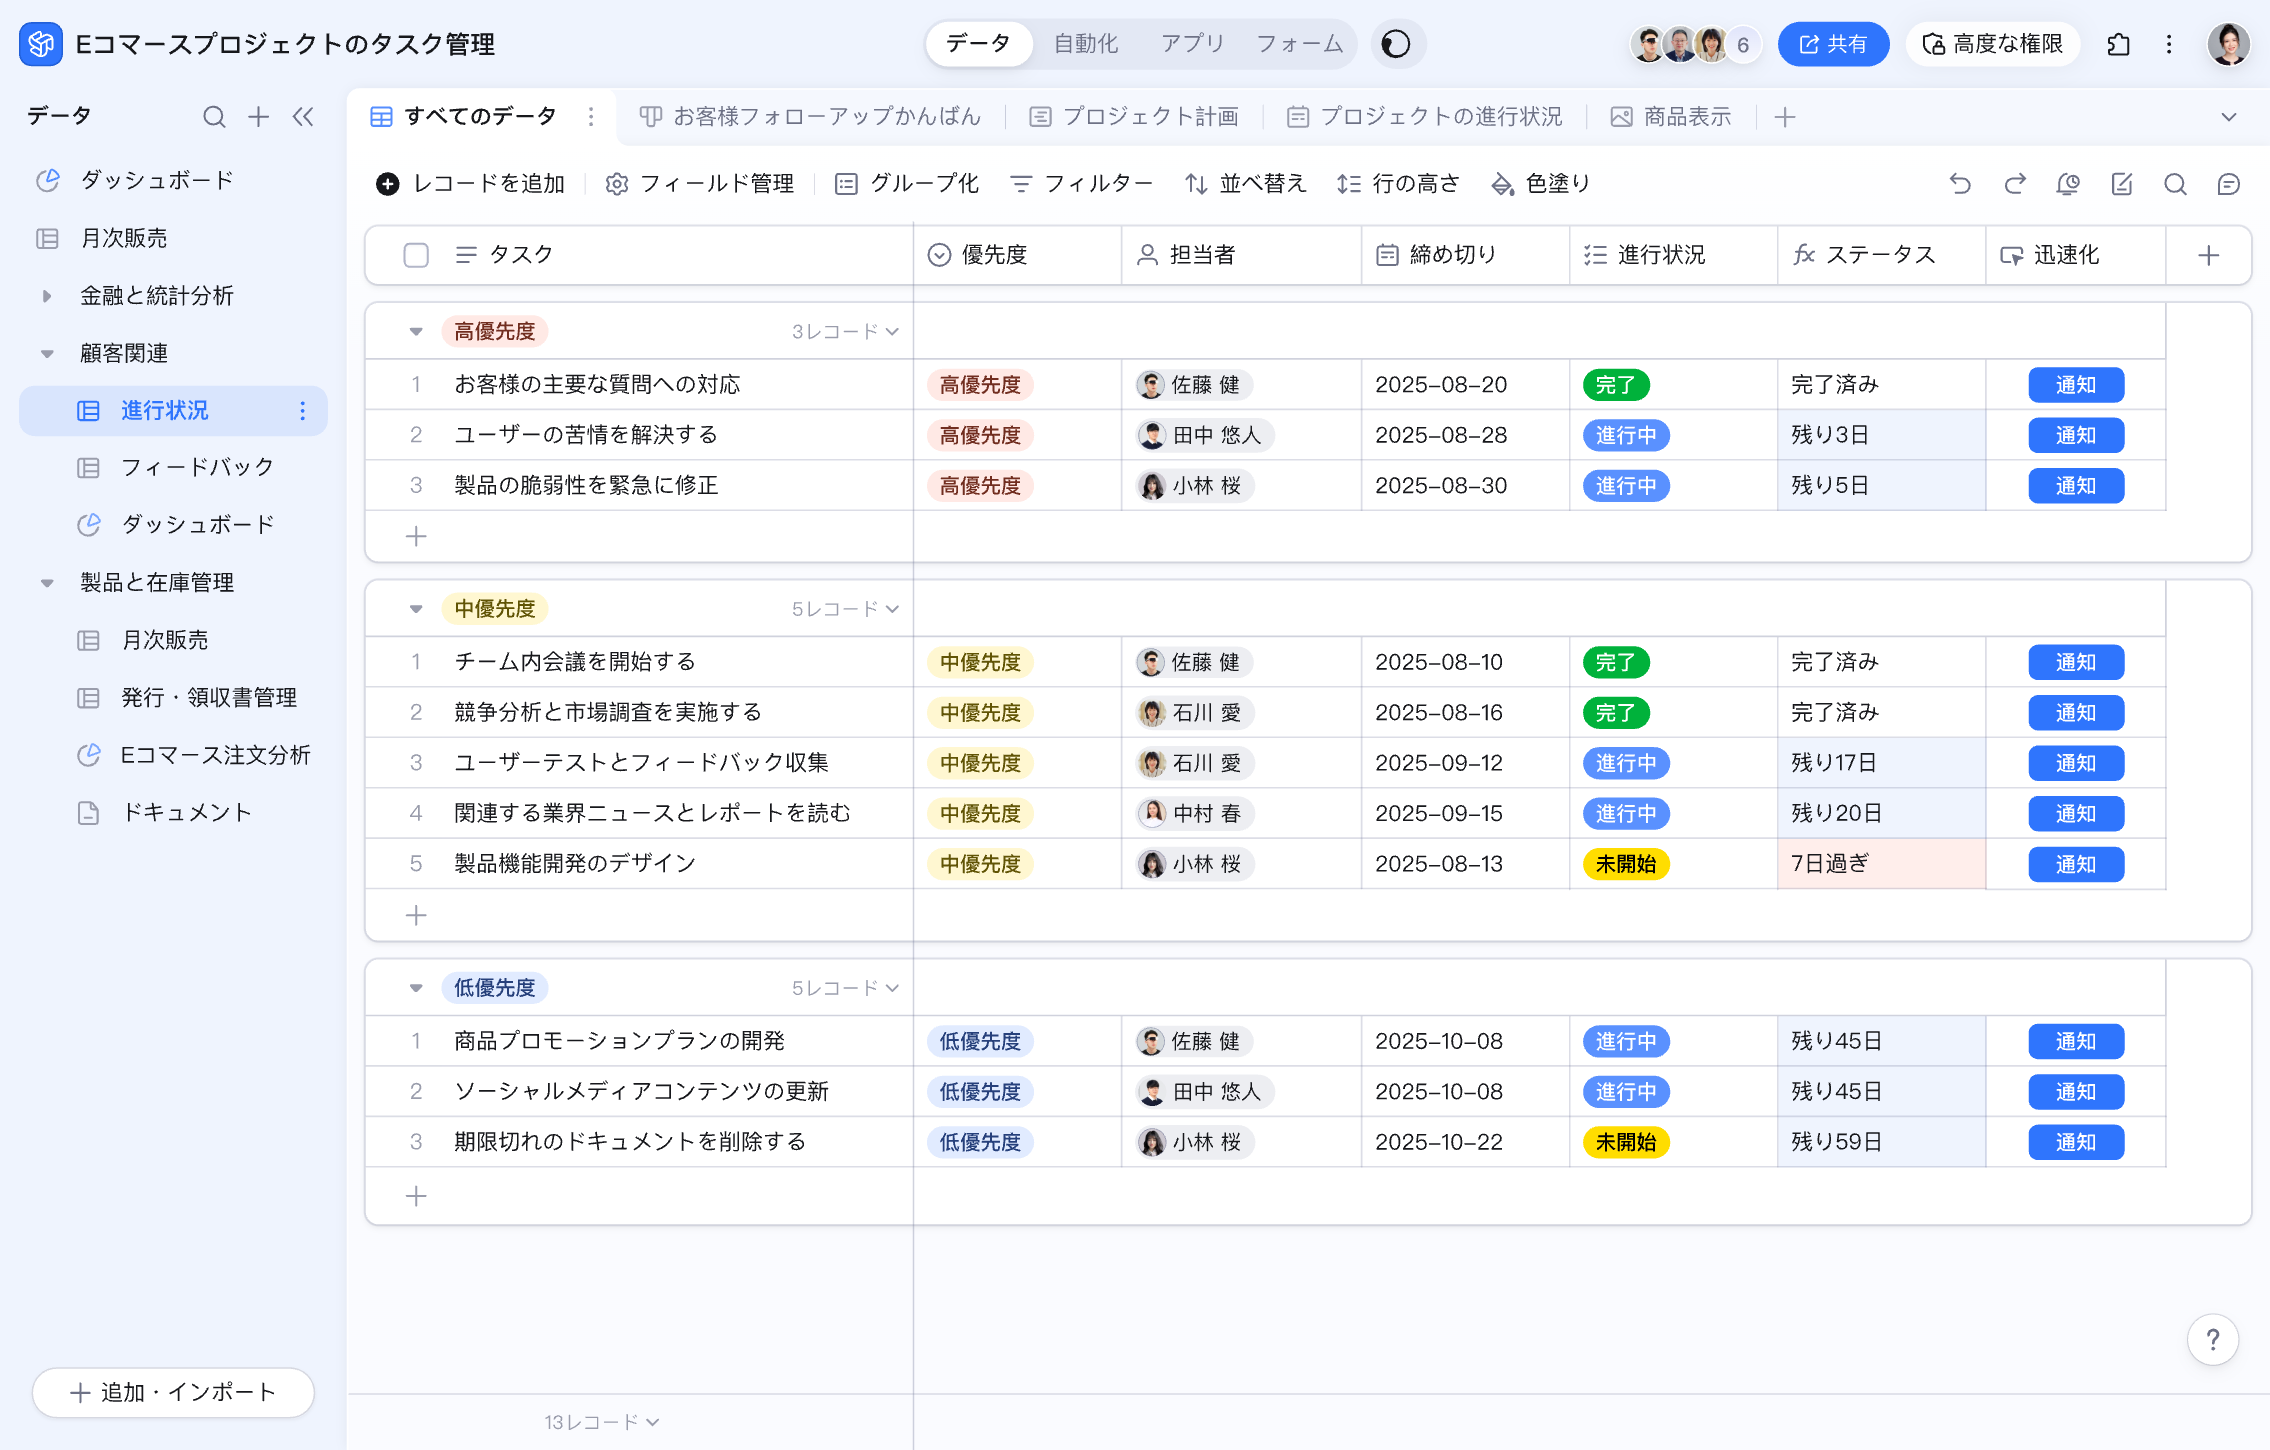This screenshot has height=1450, width=2270.
Task: Collapse the 高優先度 group triangle
Action: tap(416, 332)
